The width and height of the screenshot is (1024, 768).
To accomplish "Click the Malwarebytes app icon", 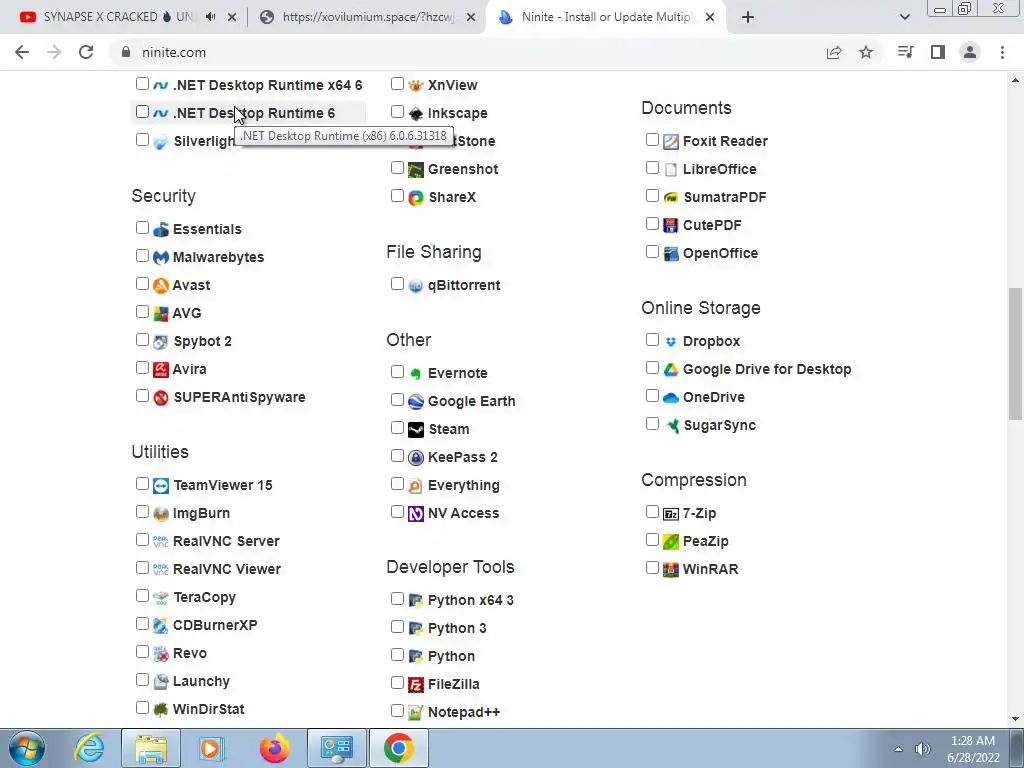I will pyautogui.click(x=161, y=257).
